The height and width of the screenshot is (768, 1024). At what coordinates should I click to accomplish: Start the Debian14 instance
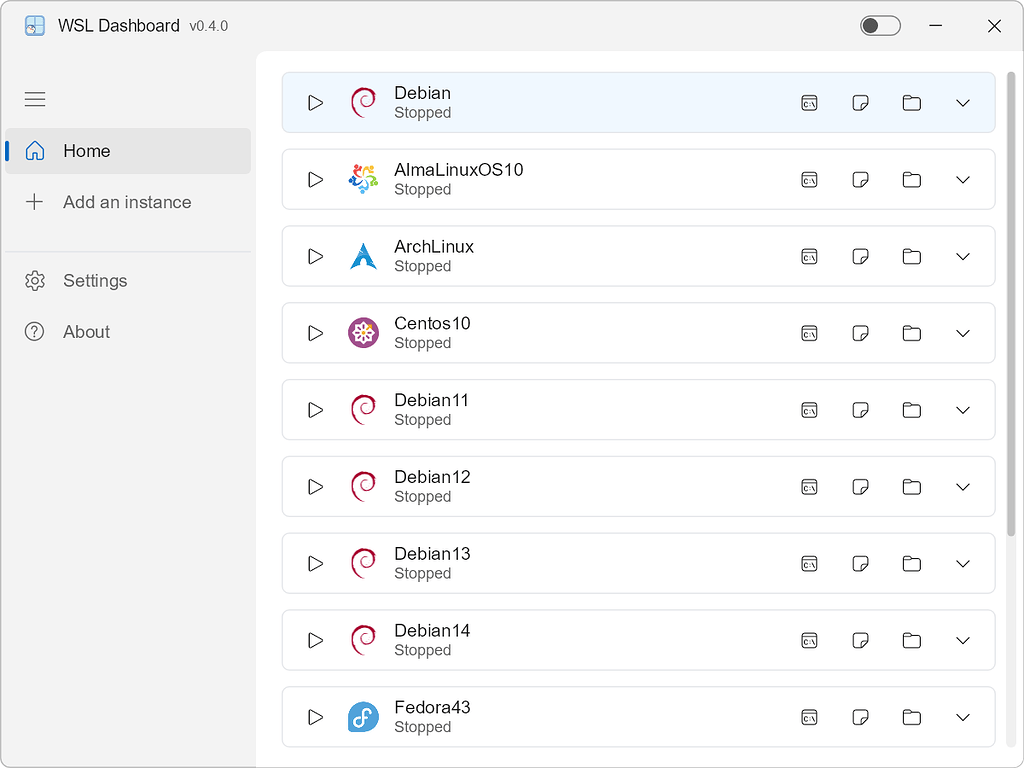point(315,640)
